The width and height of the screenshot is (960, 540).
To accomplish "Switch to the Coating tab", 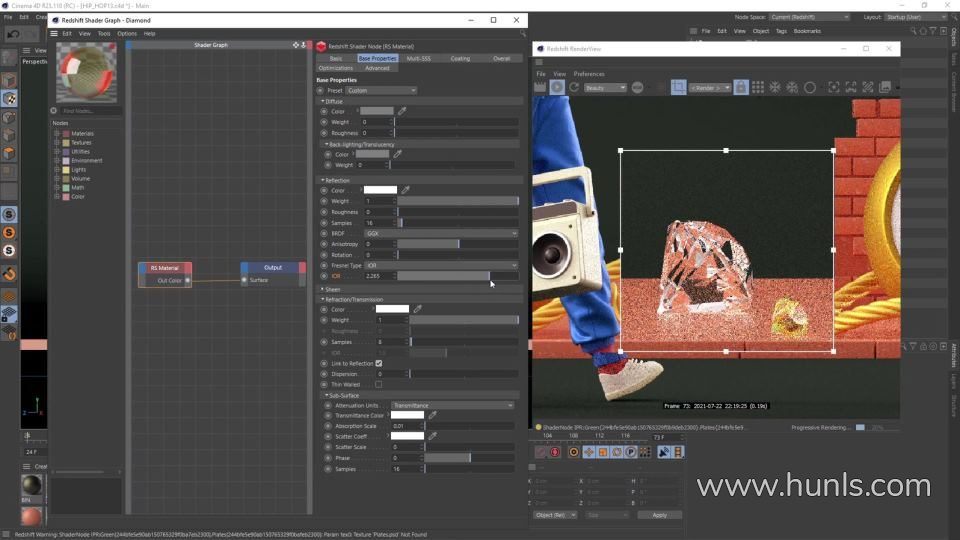I will pyautogui.click(x=460, y=59).
